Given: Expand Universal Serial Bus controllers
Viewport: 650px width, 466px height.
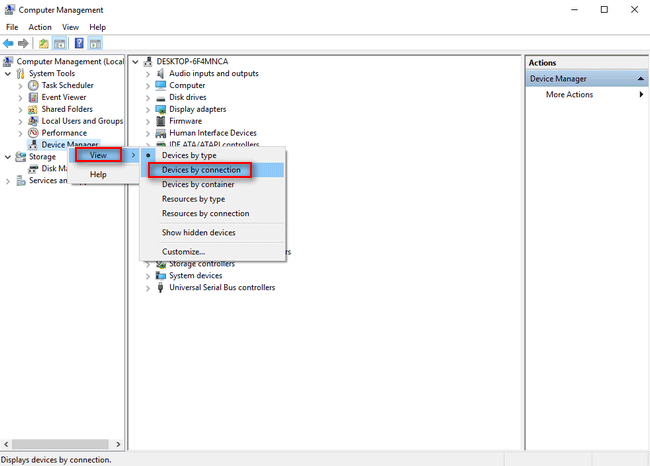Looking at the screenshot, I should point(148,288).
